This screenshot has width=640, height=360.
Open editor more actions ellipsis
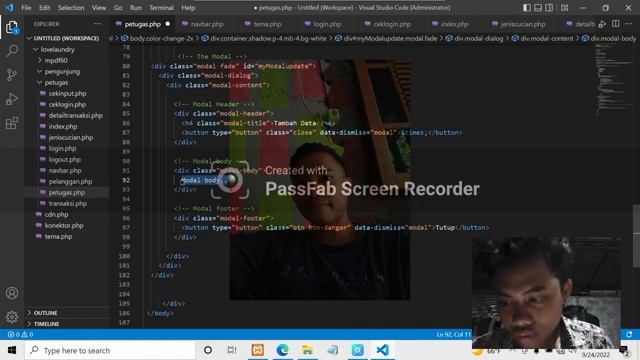(x=629, y=24)
